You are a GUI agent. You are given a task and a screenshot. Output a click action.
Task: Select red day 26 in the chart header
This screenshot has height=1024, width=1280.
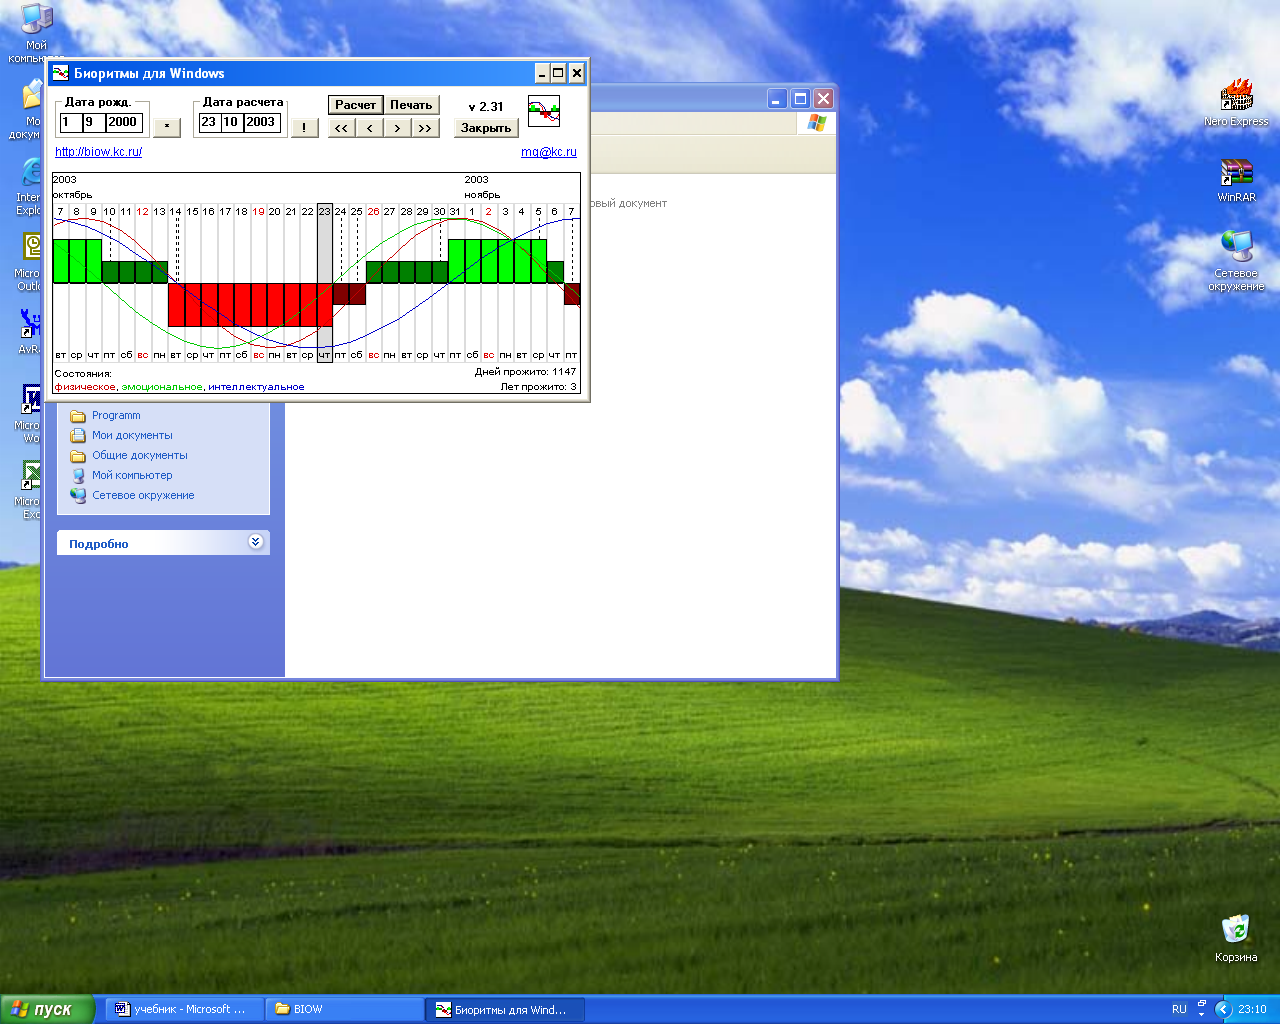[373, 211]
